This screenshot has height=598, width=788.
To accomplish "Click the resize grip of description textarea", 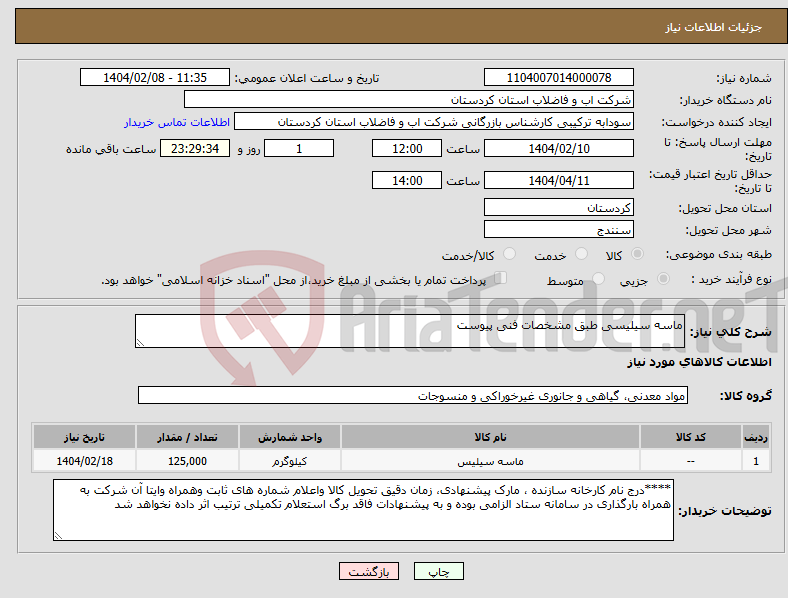I will click(x=140, y=343).
